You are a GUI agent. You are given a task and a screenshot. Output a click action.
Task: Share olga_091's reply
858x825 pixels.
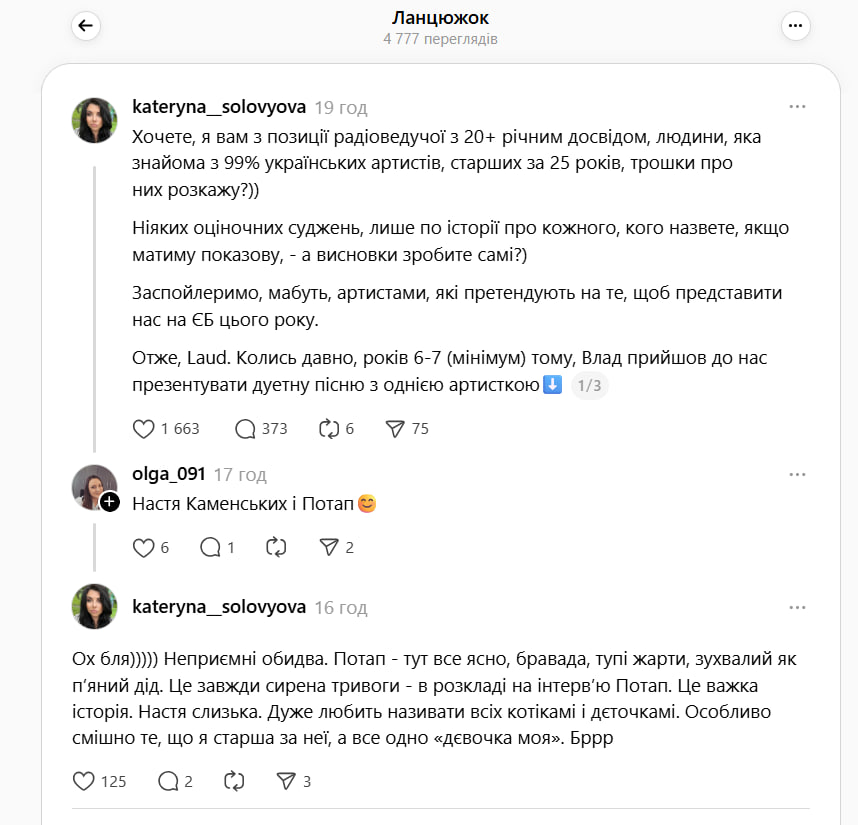coord(329,548)
